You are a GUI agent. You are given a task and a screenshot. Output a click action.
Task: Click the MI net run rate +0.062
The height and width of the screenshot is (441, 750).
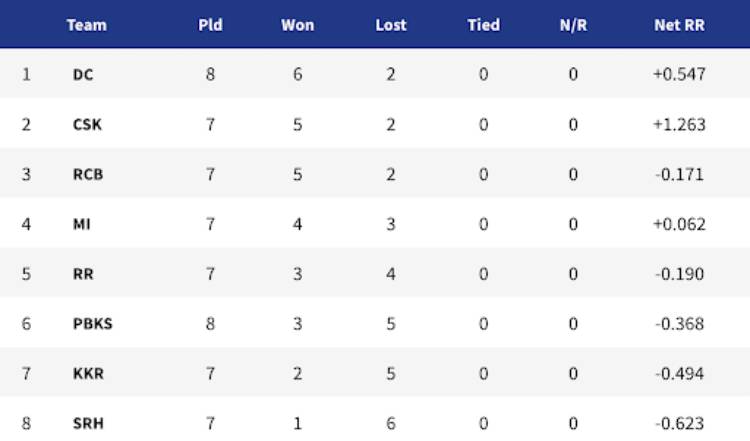679,224
